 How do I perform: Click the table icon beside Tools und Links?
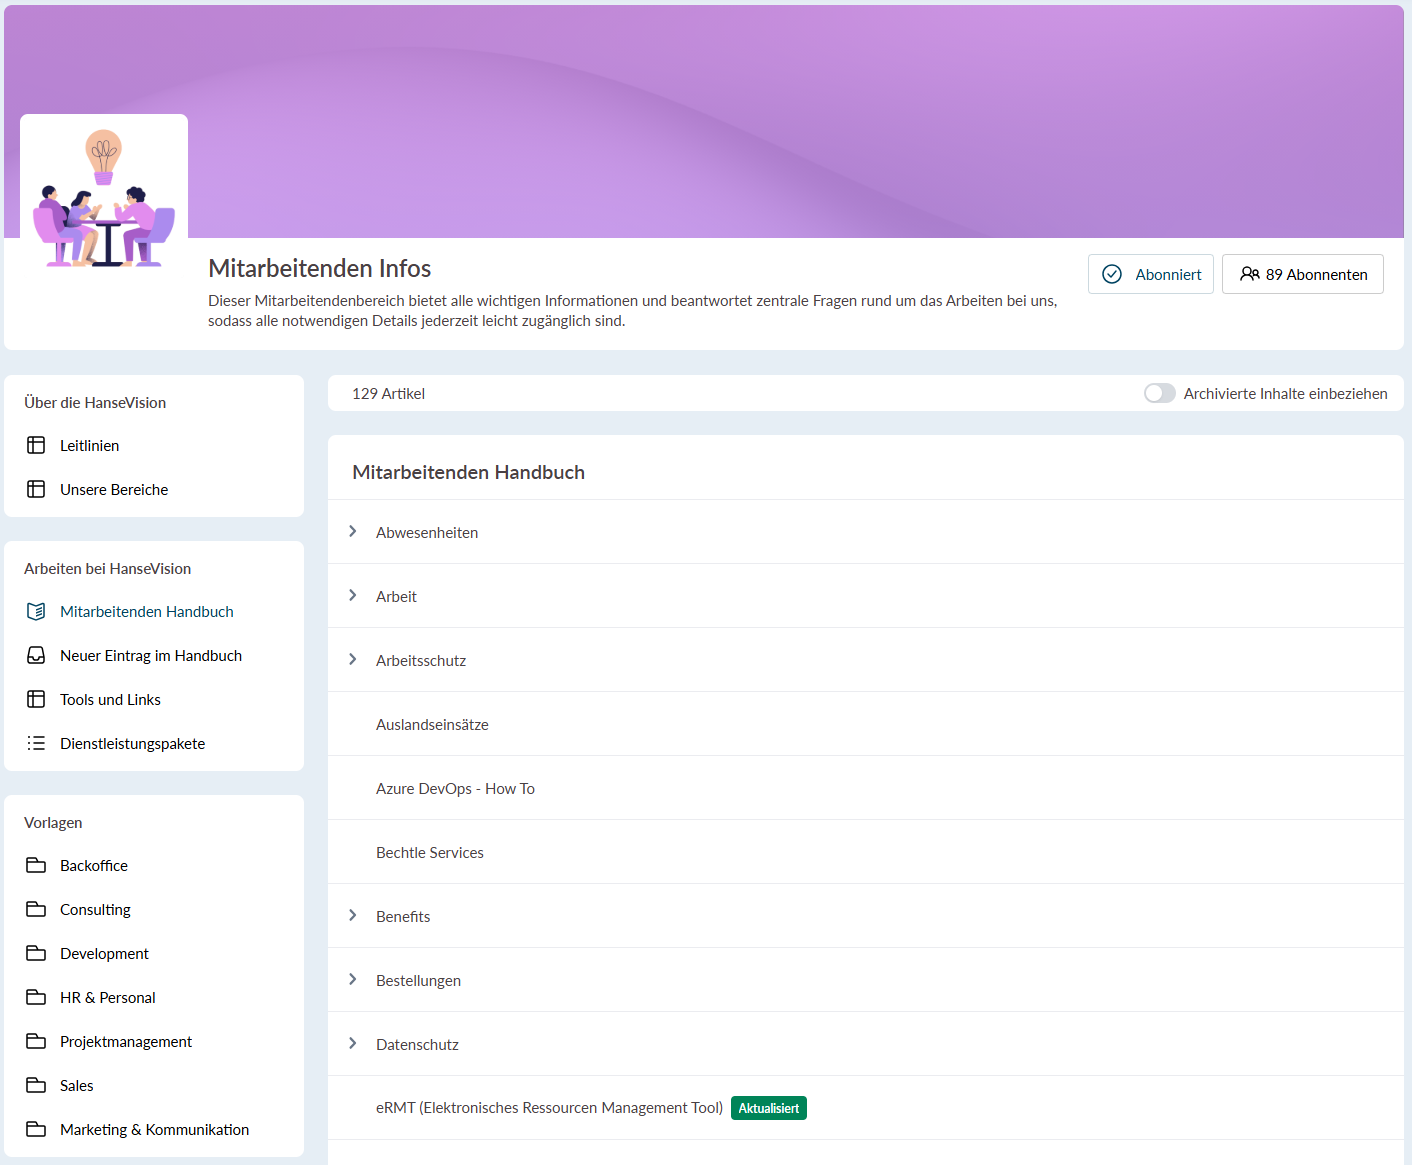[36, 699]
